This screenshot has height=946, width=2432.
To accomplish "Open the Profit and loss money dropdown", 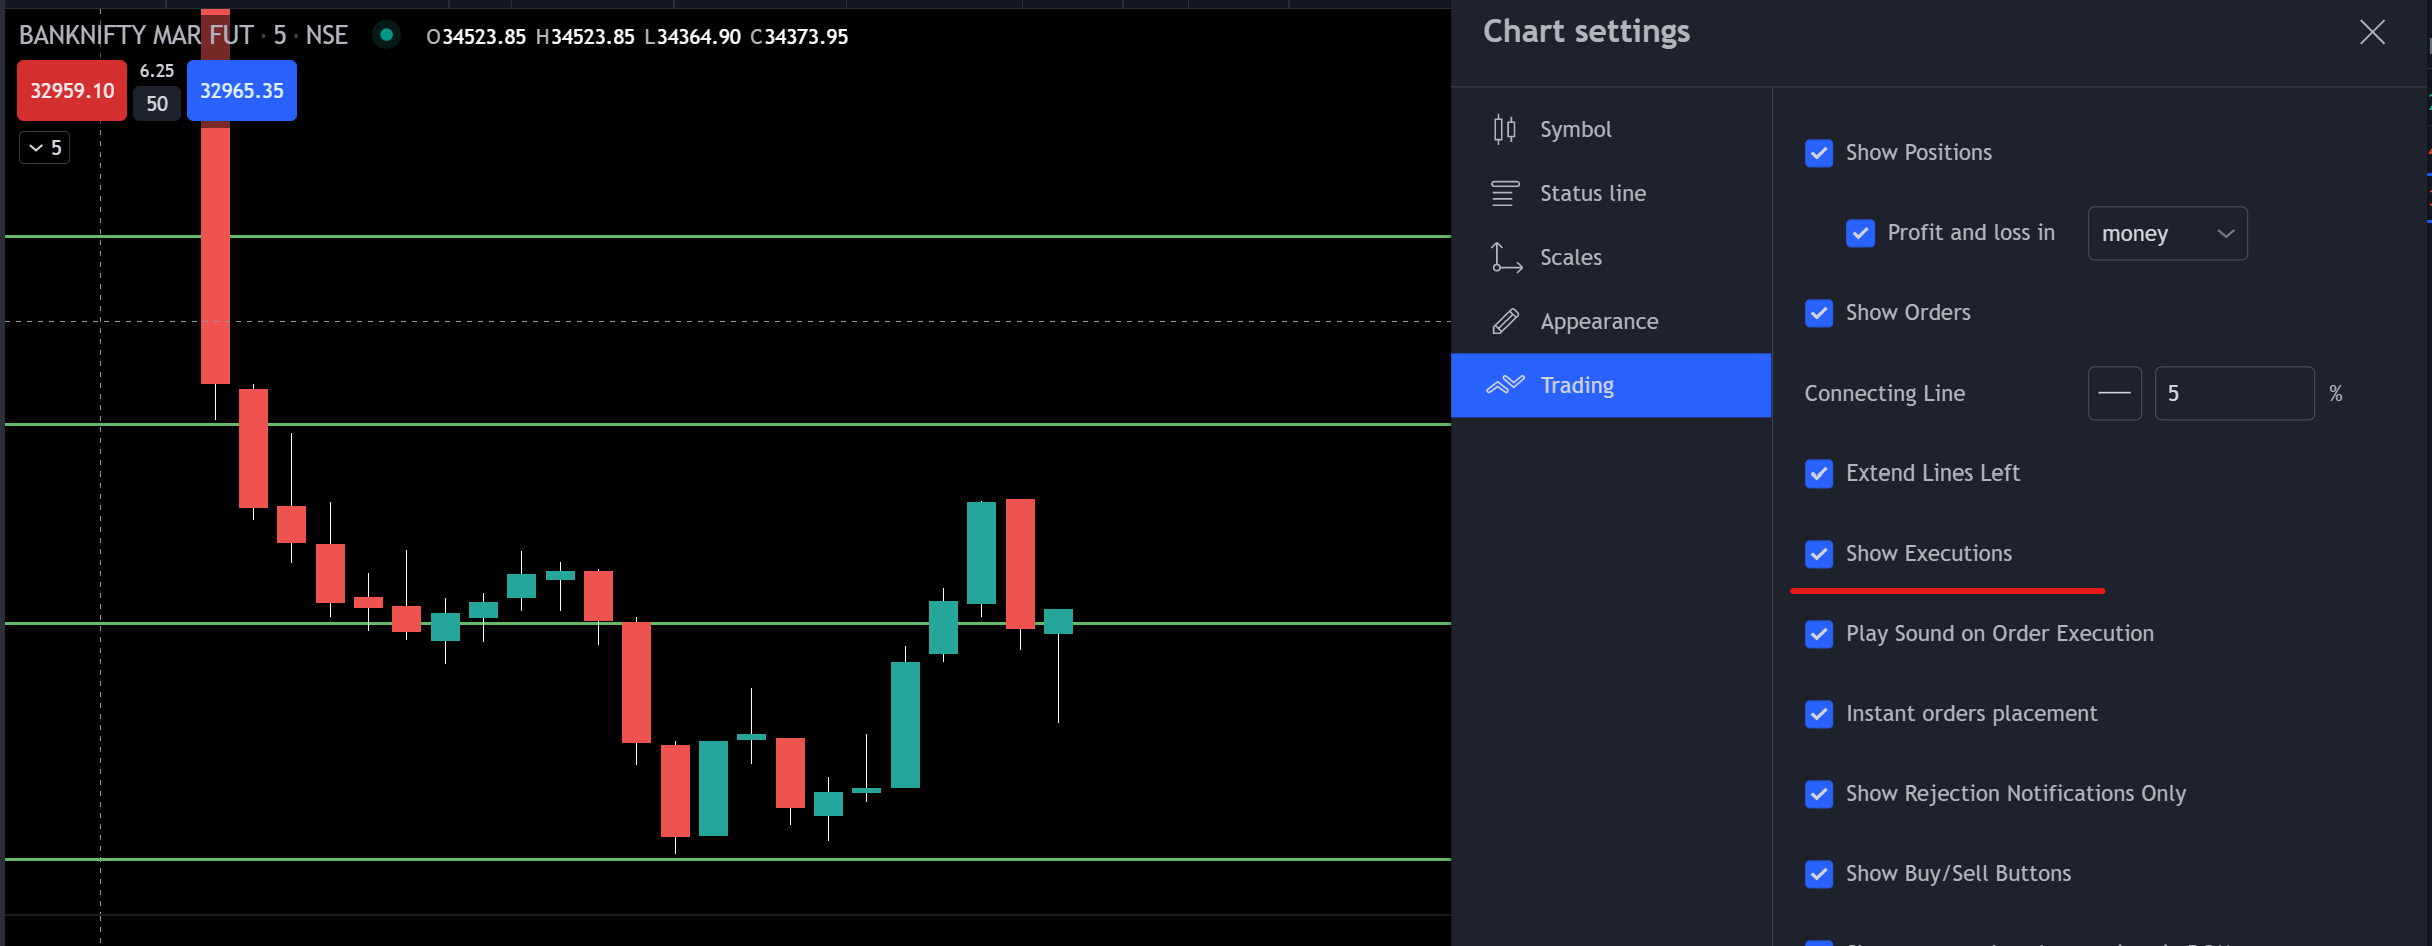I will pyautogui.click(x=2167, y=233).
